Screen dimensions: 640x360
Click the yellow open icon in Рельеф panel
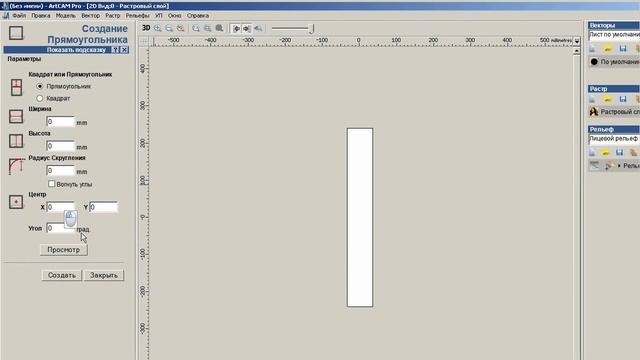click(x=606, y=153)
